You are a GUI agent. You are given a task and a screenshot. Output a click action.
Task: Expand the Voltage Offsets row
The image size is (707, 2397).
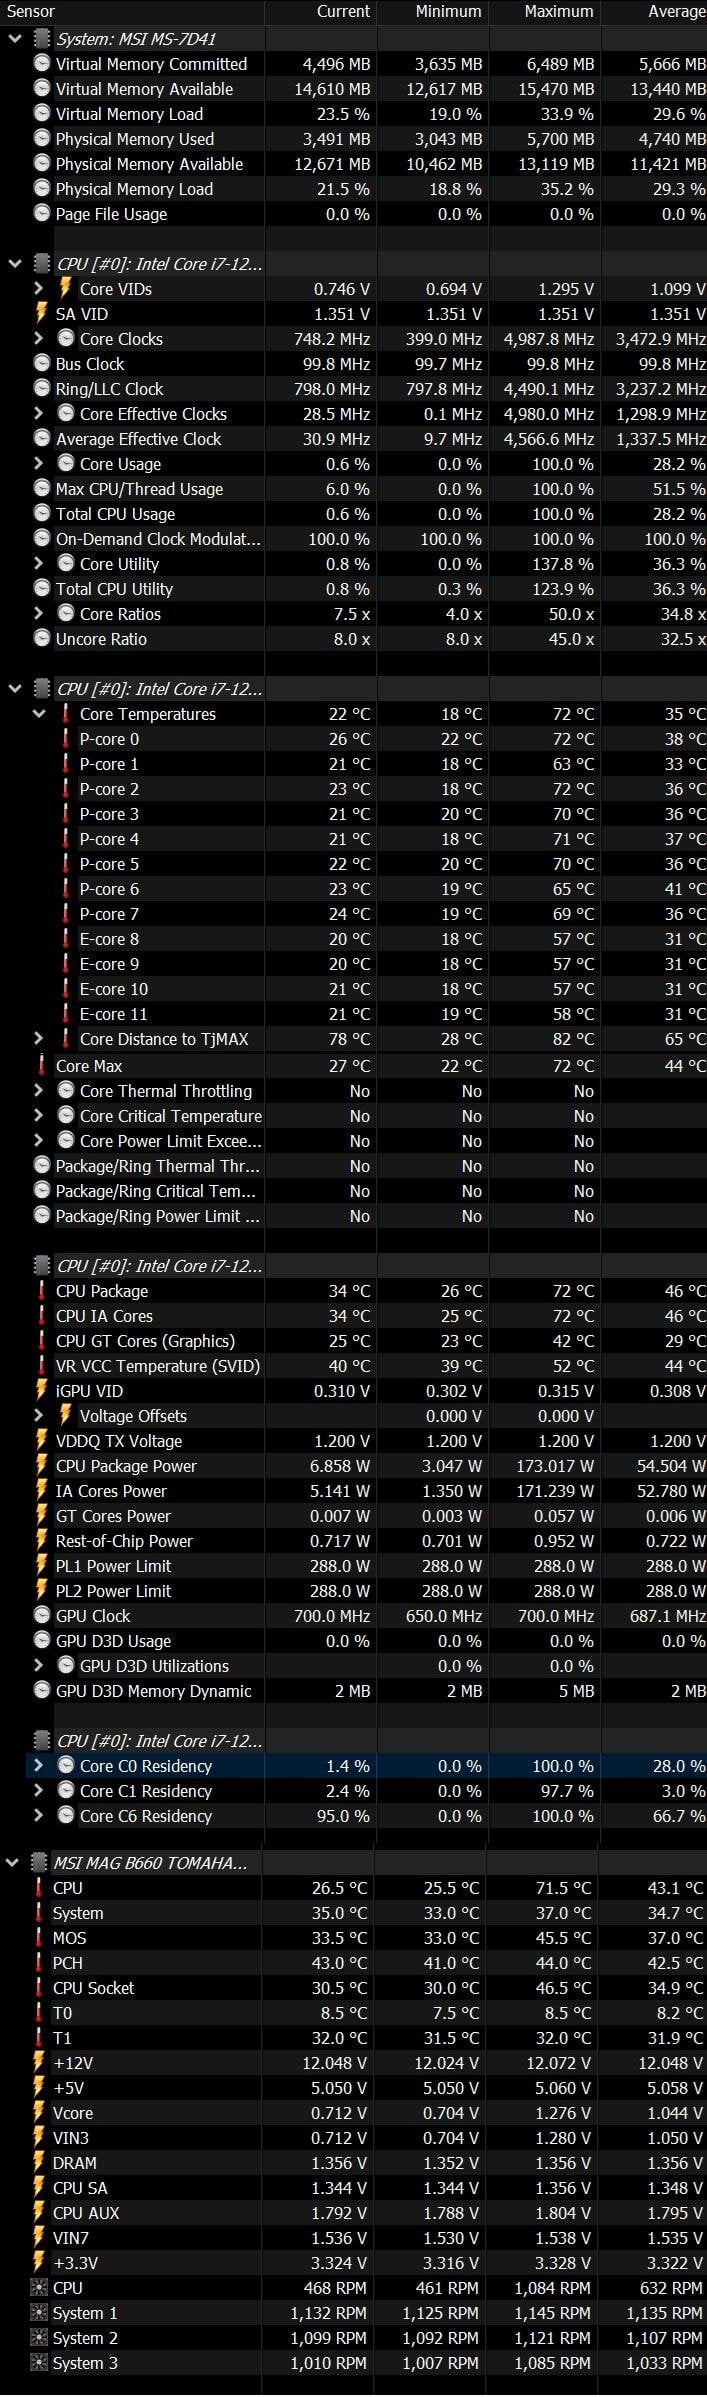(x=39, y=1416)
